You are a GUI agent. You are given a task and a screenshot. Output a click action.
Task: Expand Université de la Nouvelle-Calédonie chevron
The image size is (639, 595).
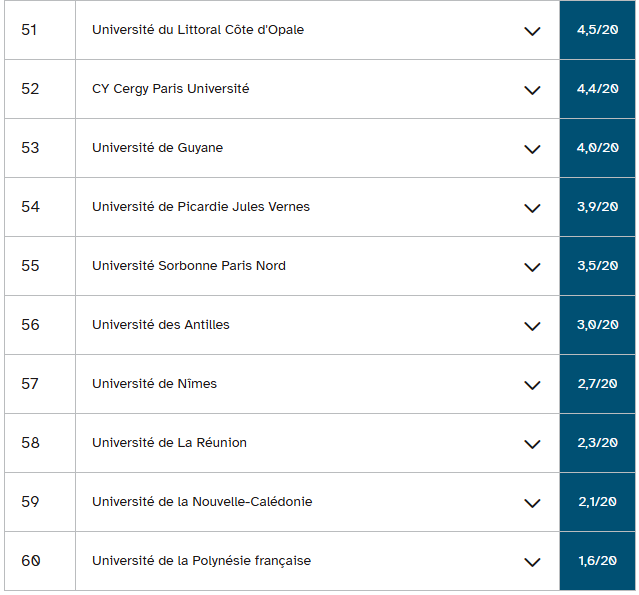[532, 503]
